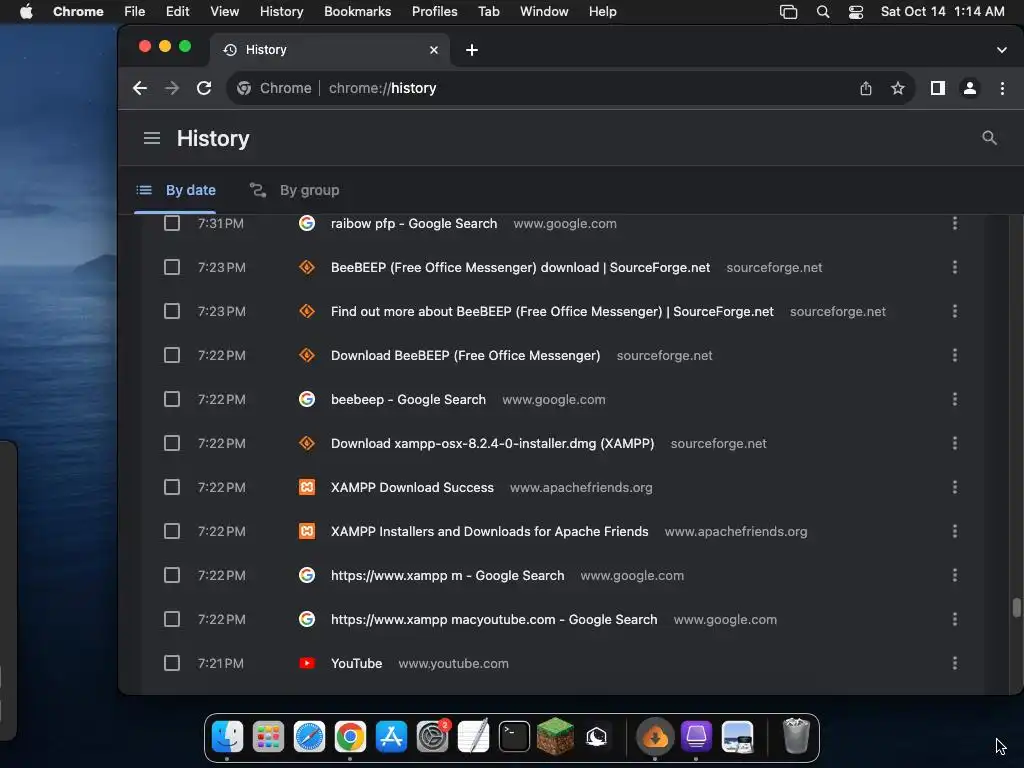Reload the history page
1024x768 pixels.
[x=204, y=88]
